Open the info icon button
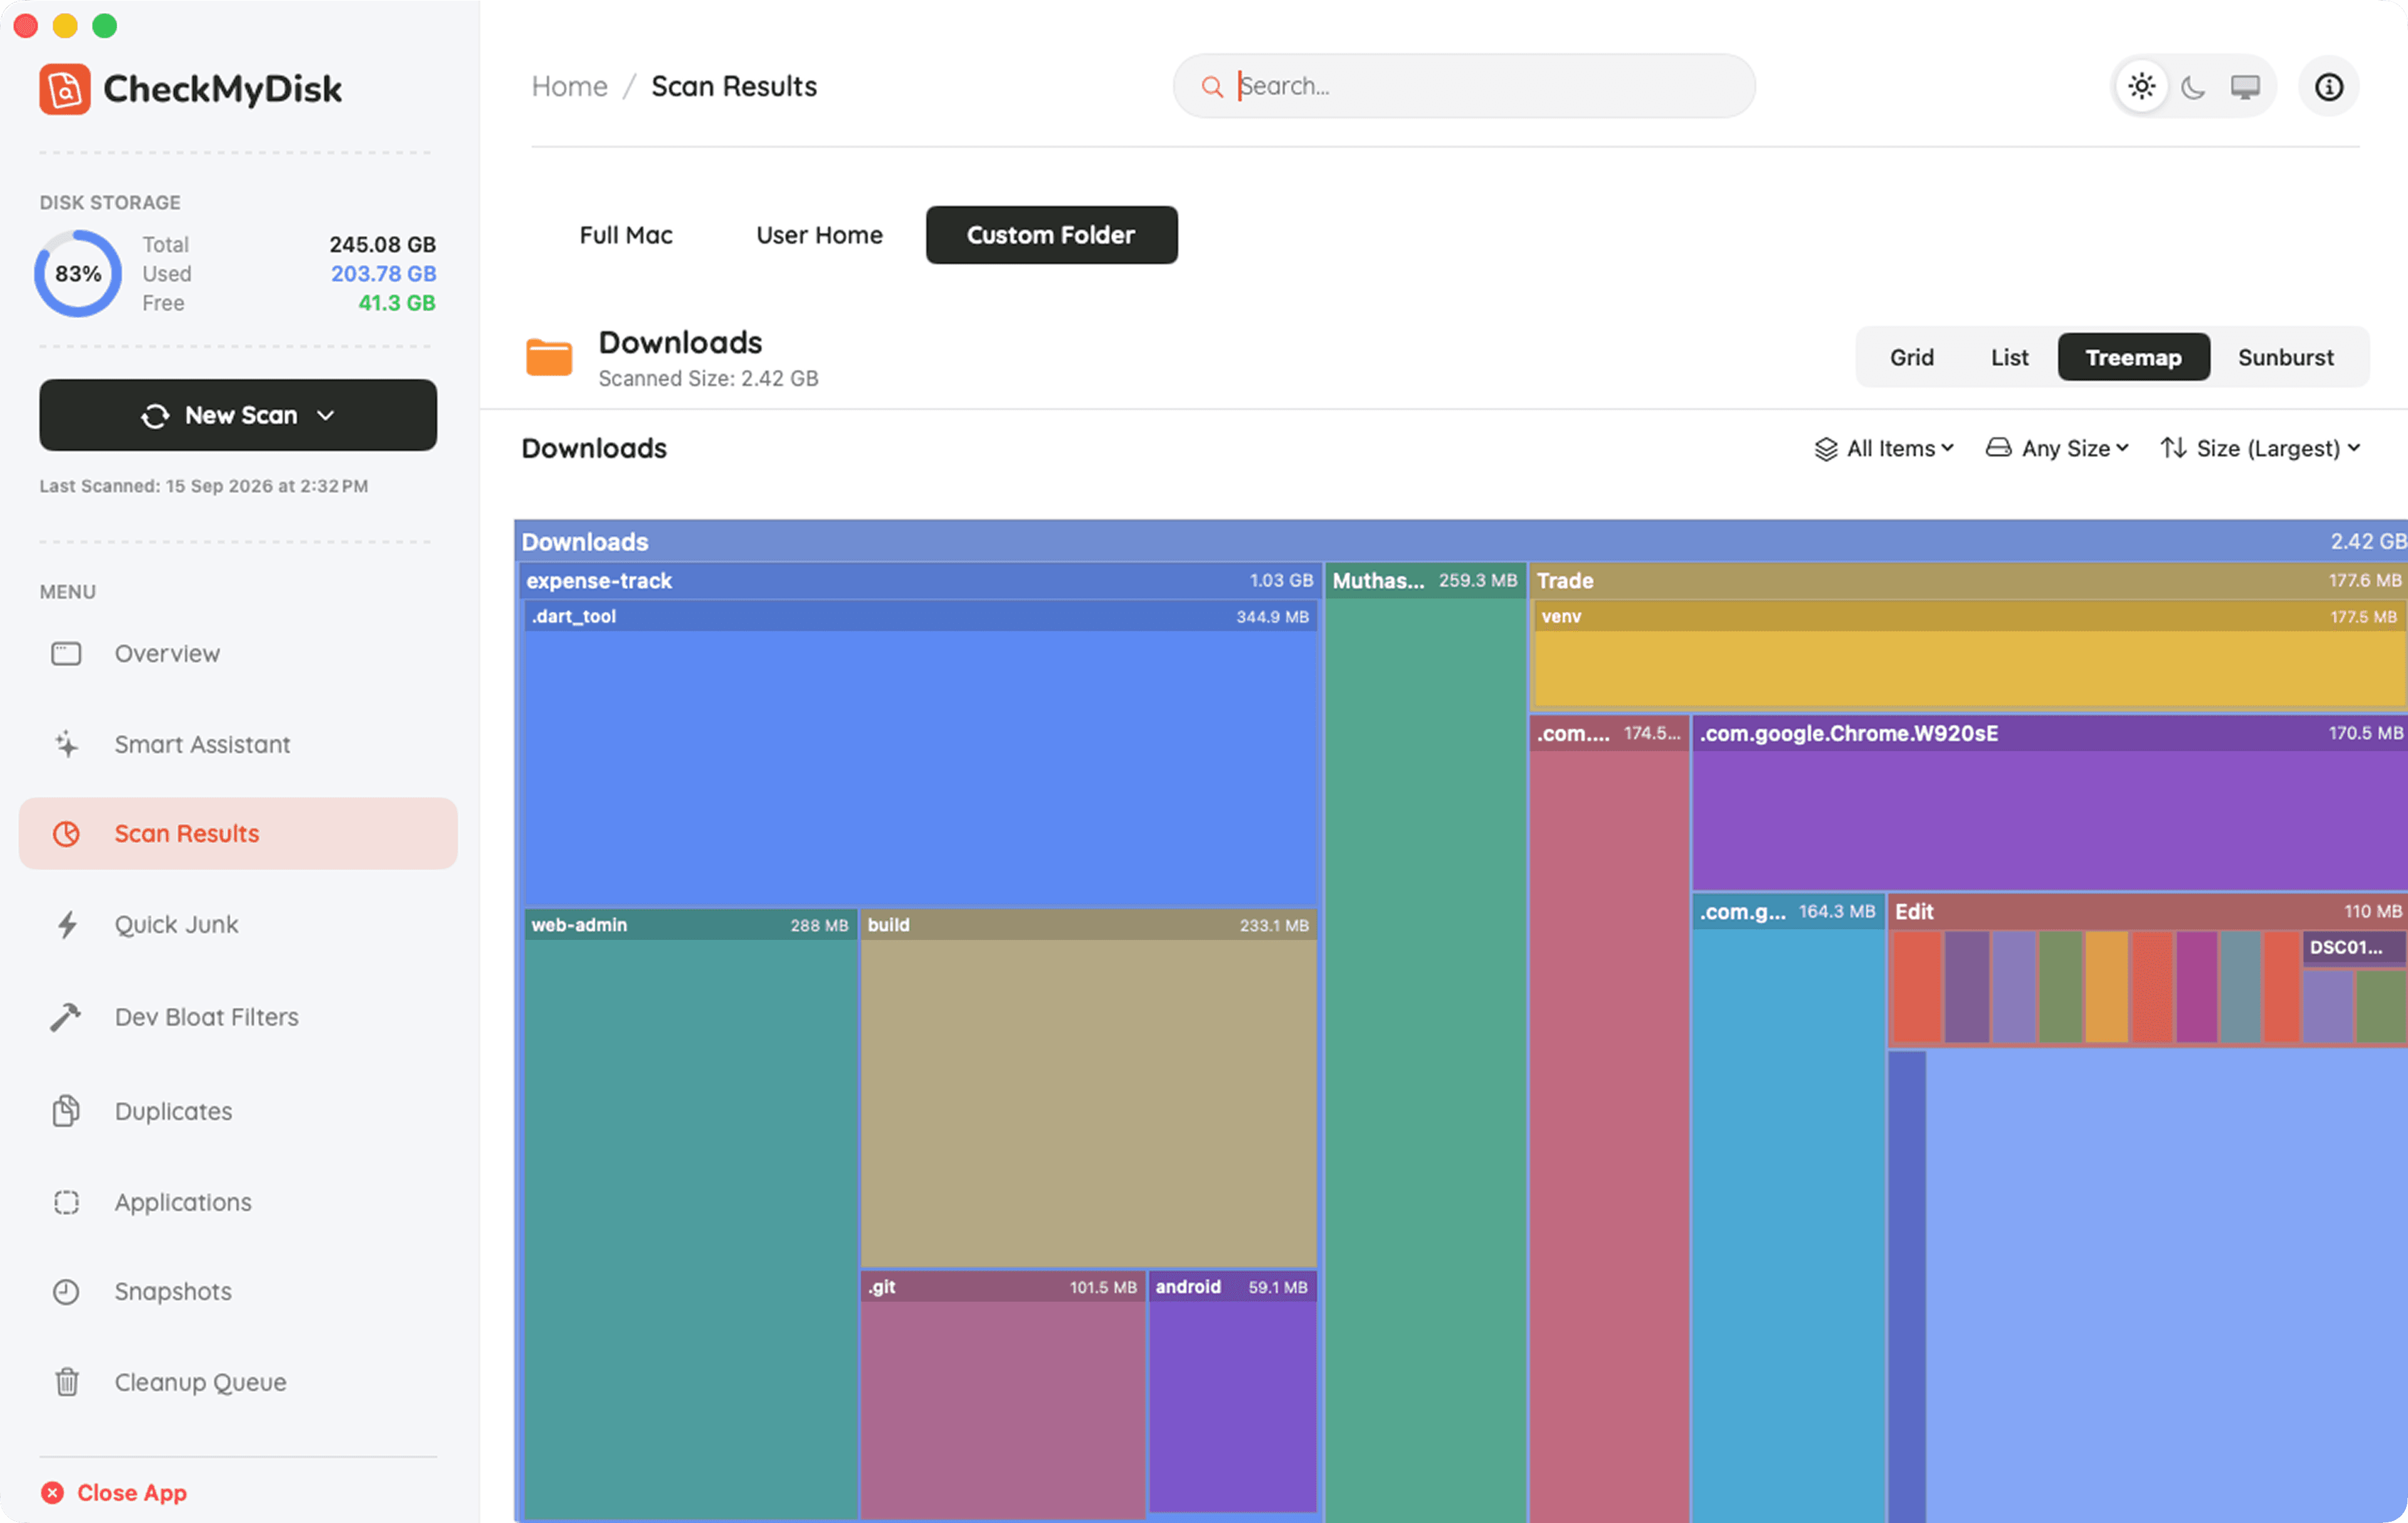2408x1523 pixels. click(2328, 87)
